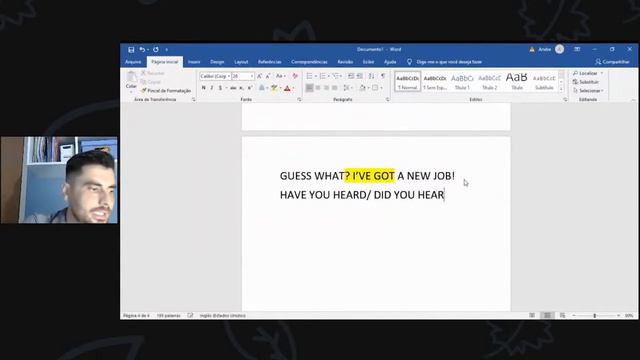This screenshot has width=640, height=360.
Task: Open the Selecionar dropdown
Action: tap(588, 91)
